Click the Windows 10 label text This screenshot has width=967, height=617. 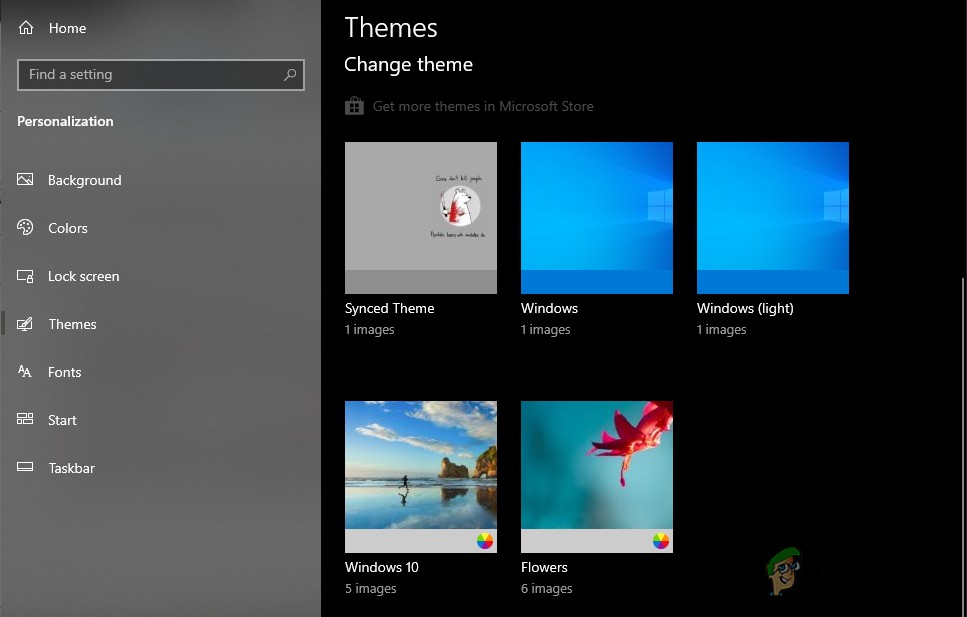[382, 567]
